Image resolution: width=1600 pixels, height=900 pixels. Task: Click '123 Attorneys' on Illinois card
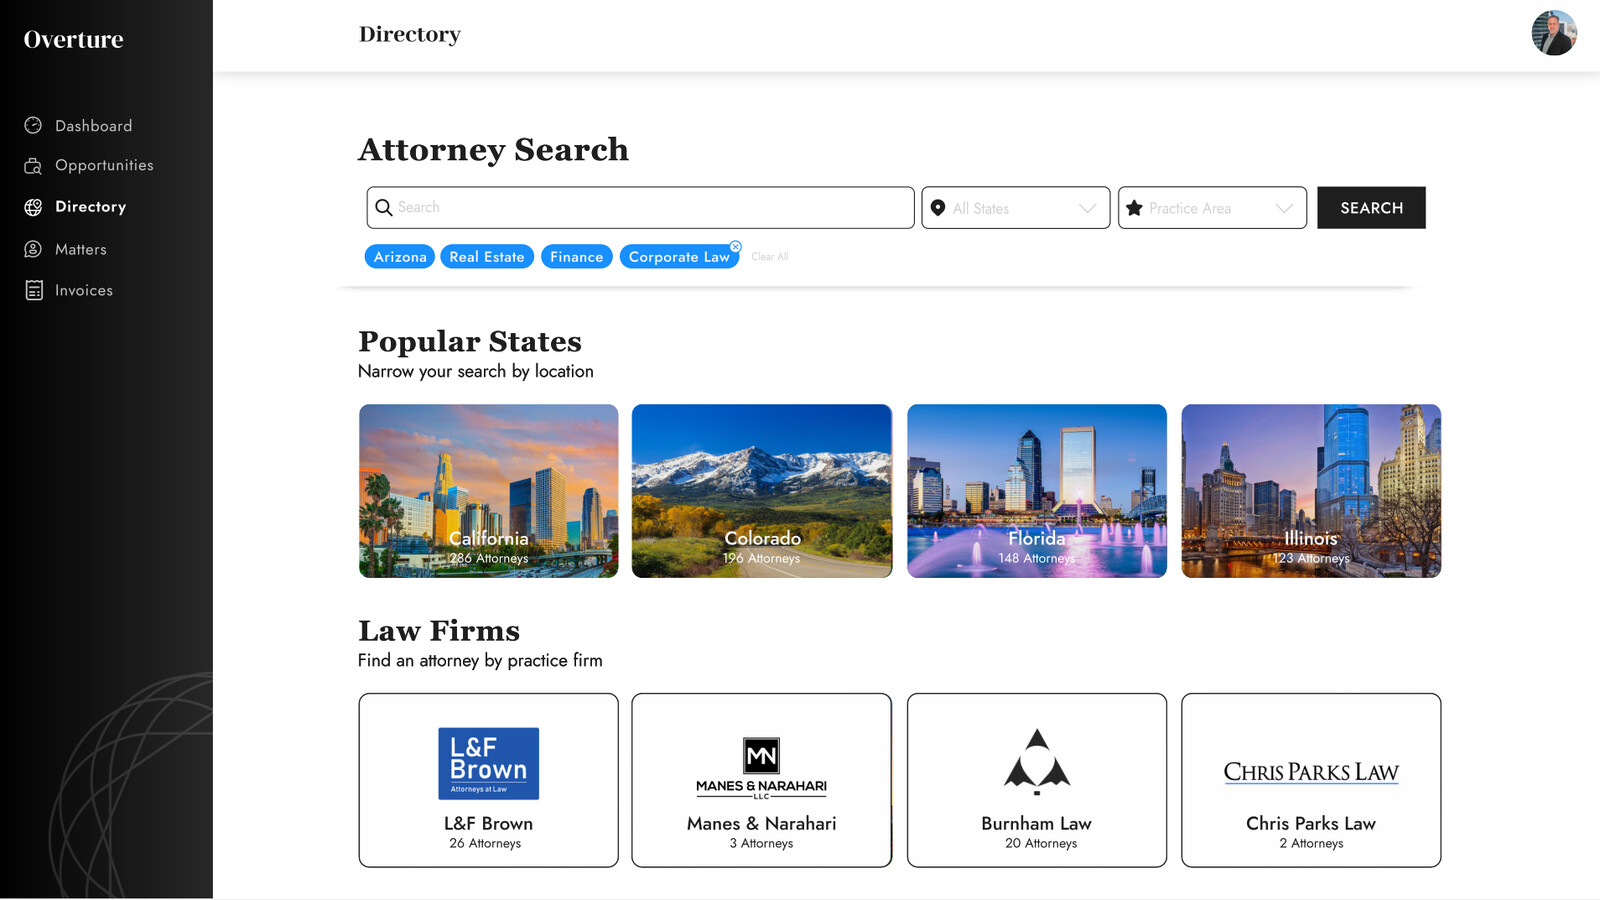(x=1311, y=558)
